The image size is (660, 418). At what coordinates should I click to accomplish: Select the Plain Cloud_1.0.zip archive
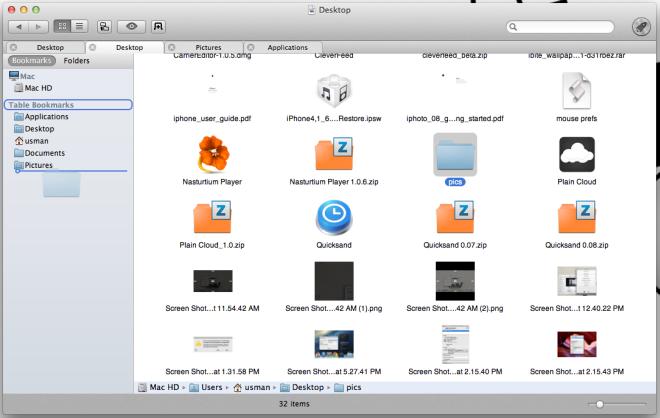(x=212, y=217)
